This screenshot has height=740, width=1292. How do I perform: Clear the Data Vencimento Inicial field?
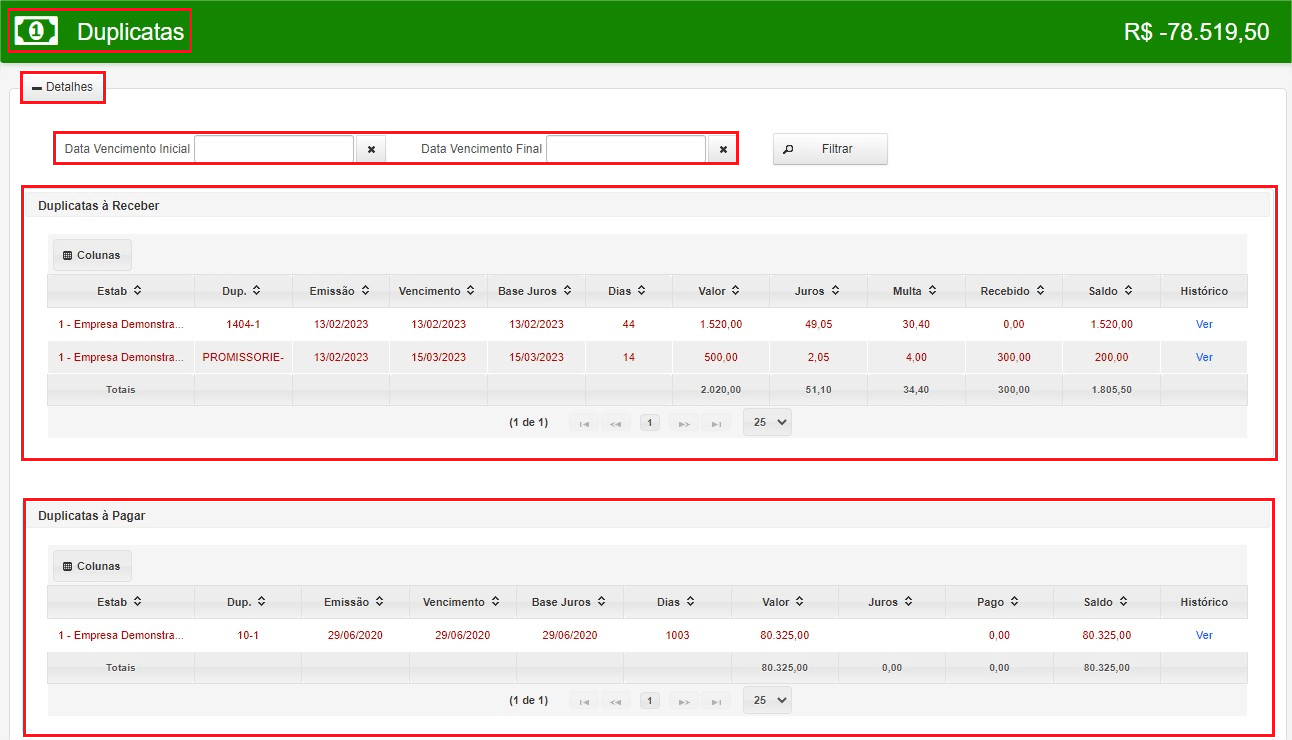pos(370,148)
